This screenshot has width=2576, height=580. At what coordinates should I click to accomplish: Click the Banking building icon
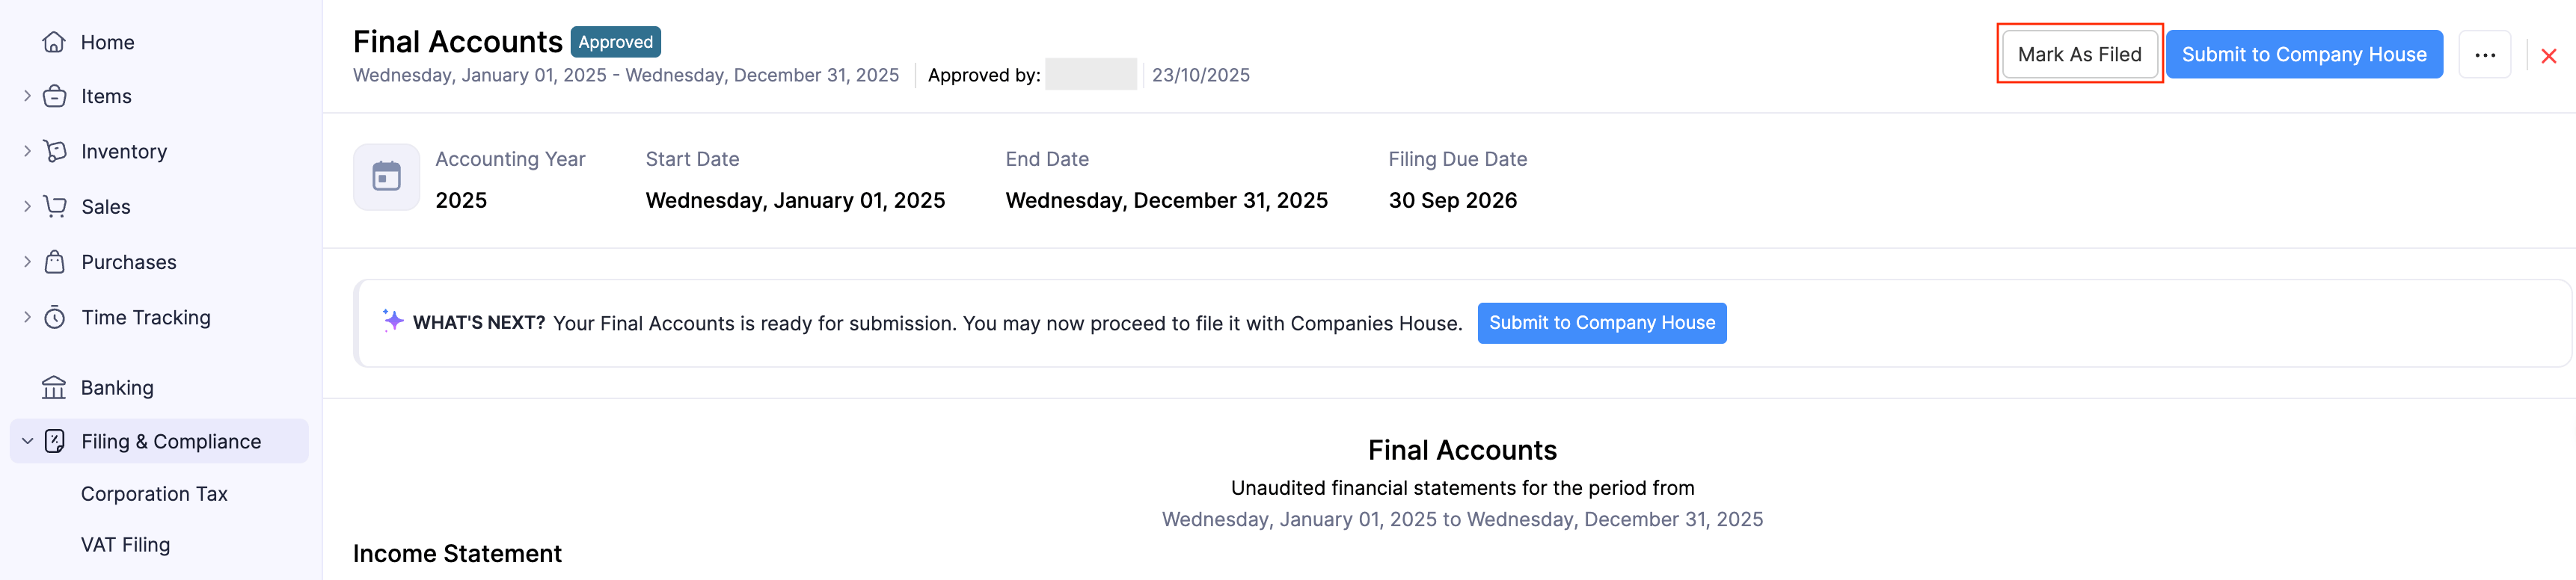(54, 387)
